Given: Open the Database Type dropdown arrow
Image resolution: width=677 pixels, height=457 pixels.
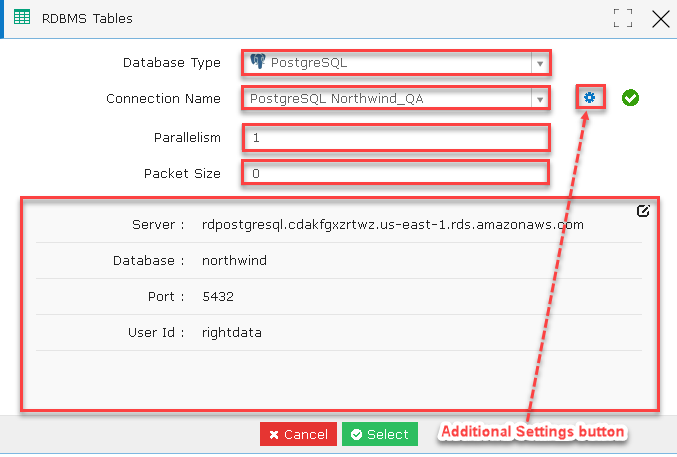Looking at the screenshot, I should point(540,63).
